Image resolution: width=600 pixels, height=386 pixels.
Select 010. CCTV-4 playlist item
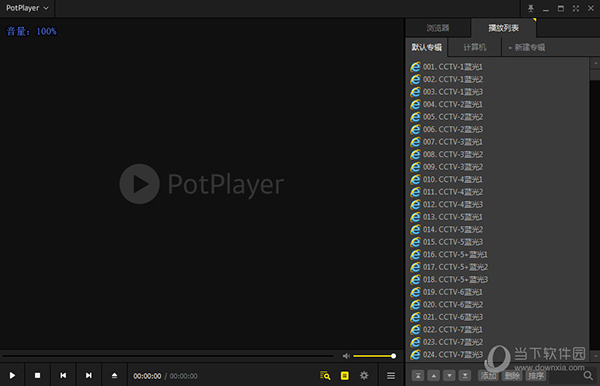point(497,179)
